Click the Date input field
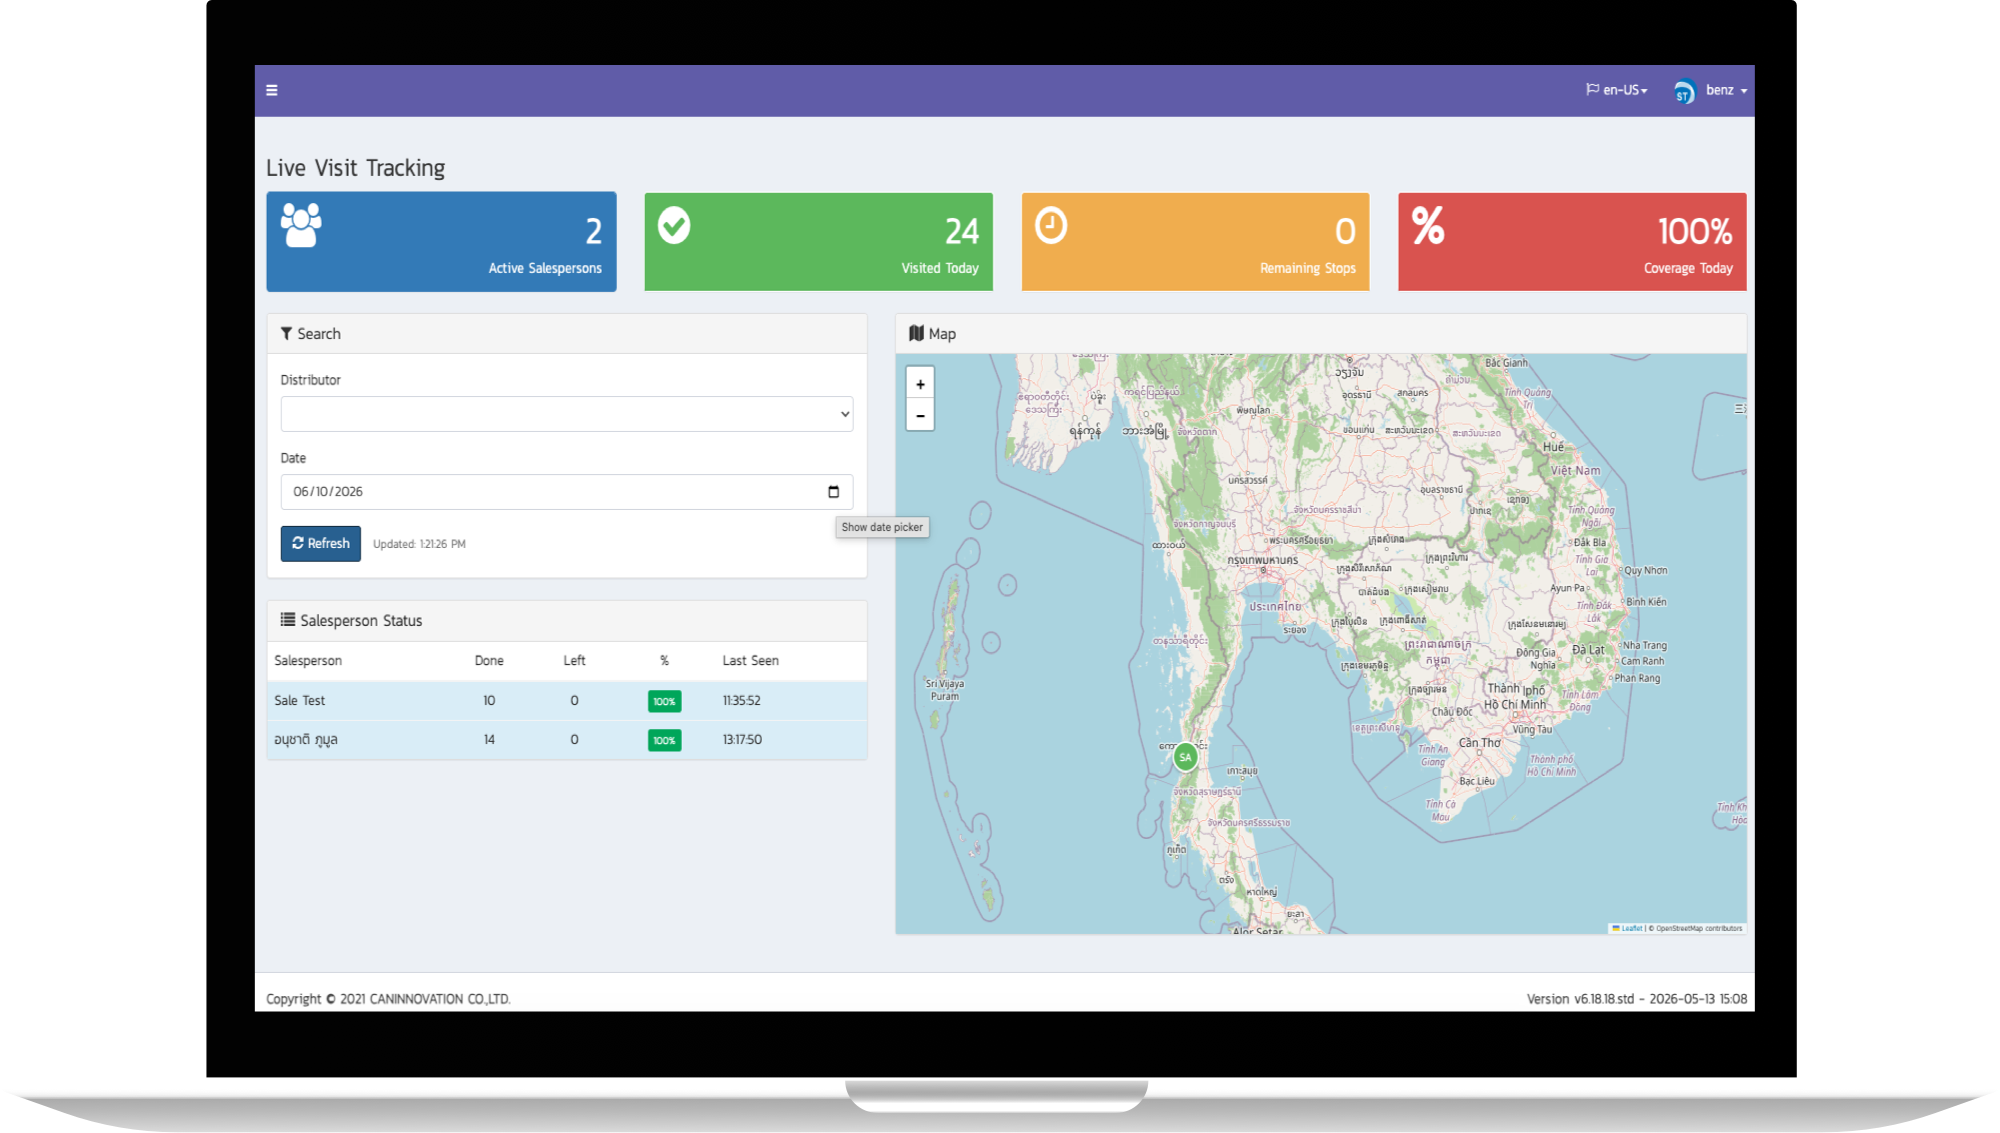Screen dimensions: 2000x1133 pos(567,492)
